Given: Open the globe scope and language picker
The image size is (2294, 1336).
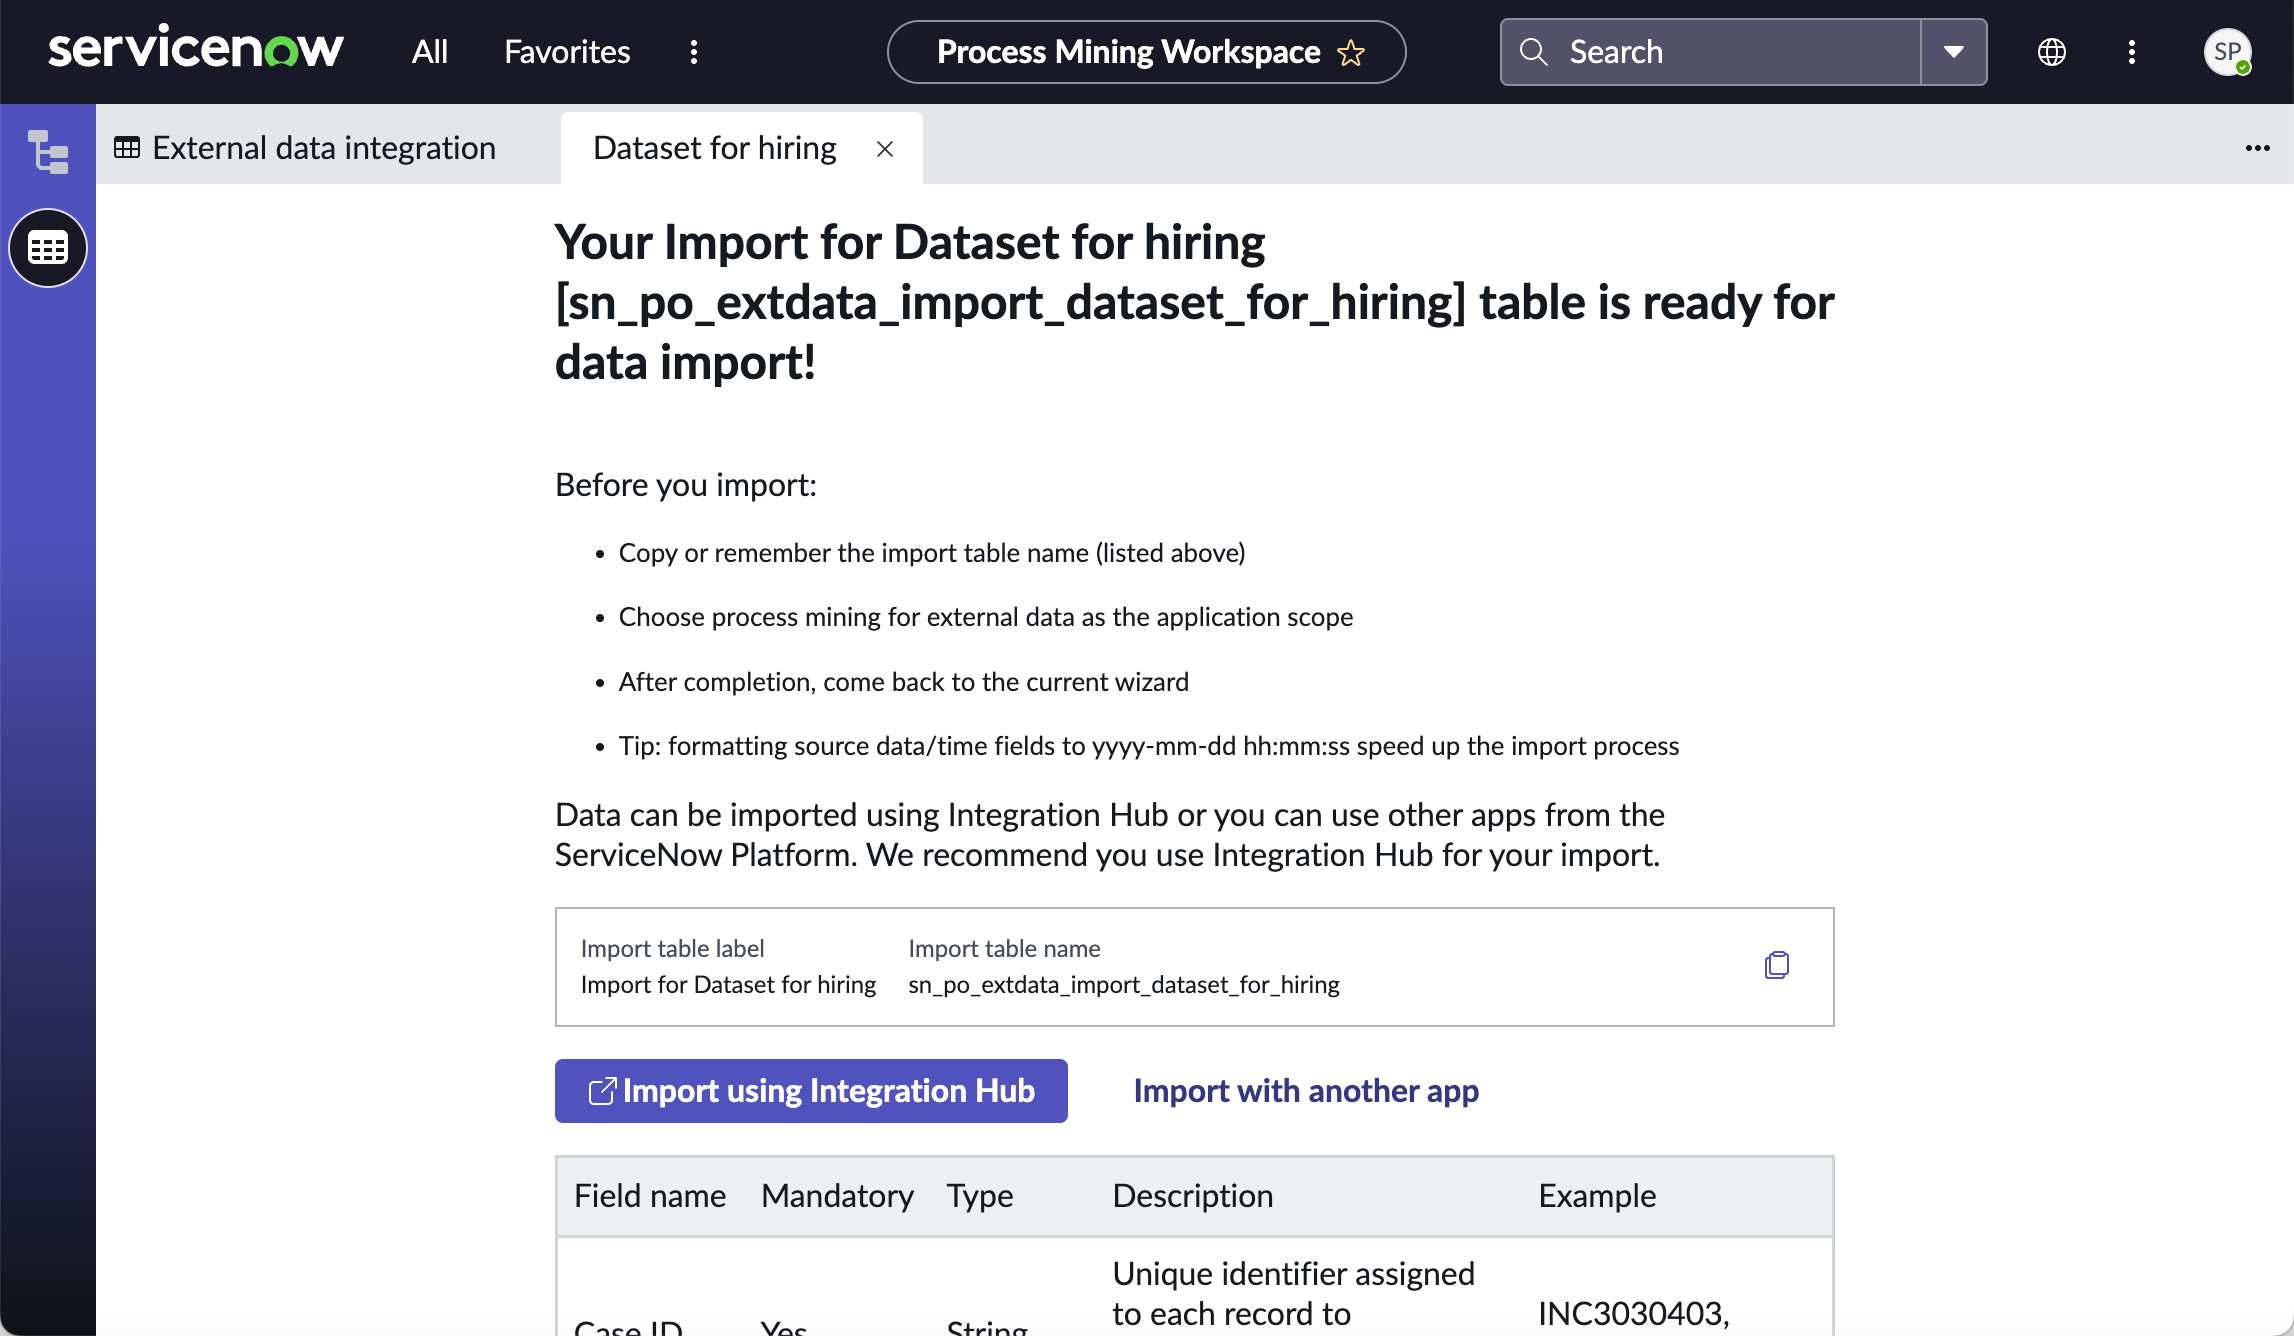Looking at the screenshot, I should pyautogui.click(x=2052, y=52).
